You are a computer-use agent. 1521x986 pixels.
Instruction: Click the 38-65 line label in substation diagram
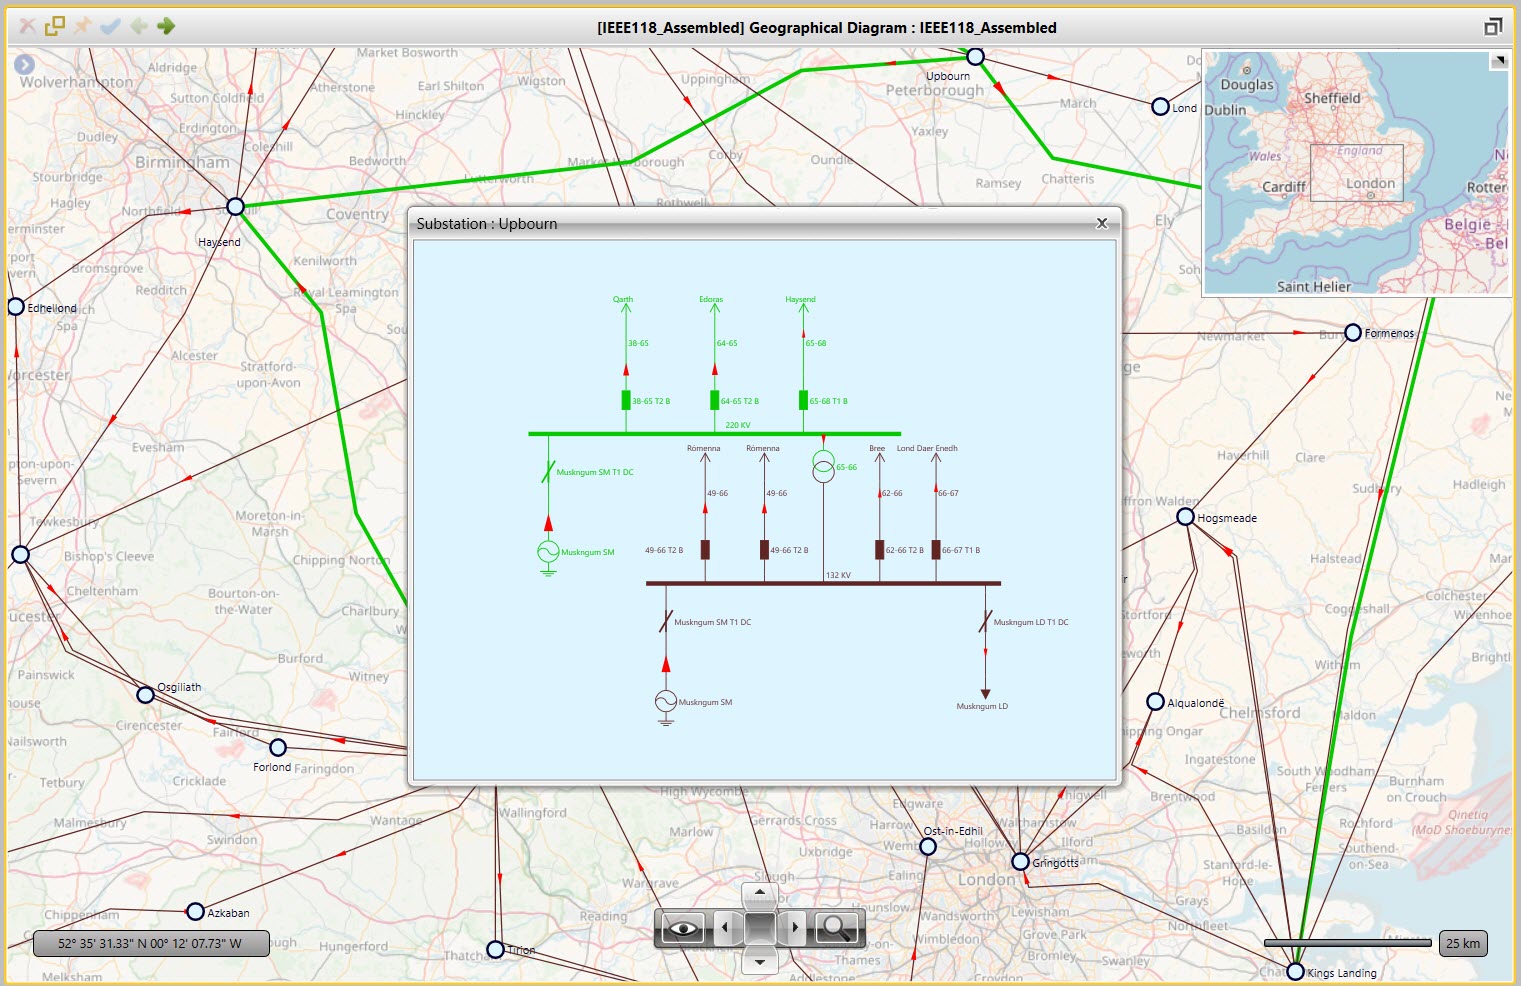point(638,343)
